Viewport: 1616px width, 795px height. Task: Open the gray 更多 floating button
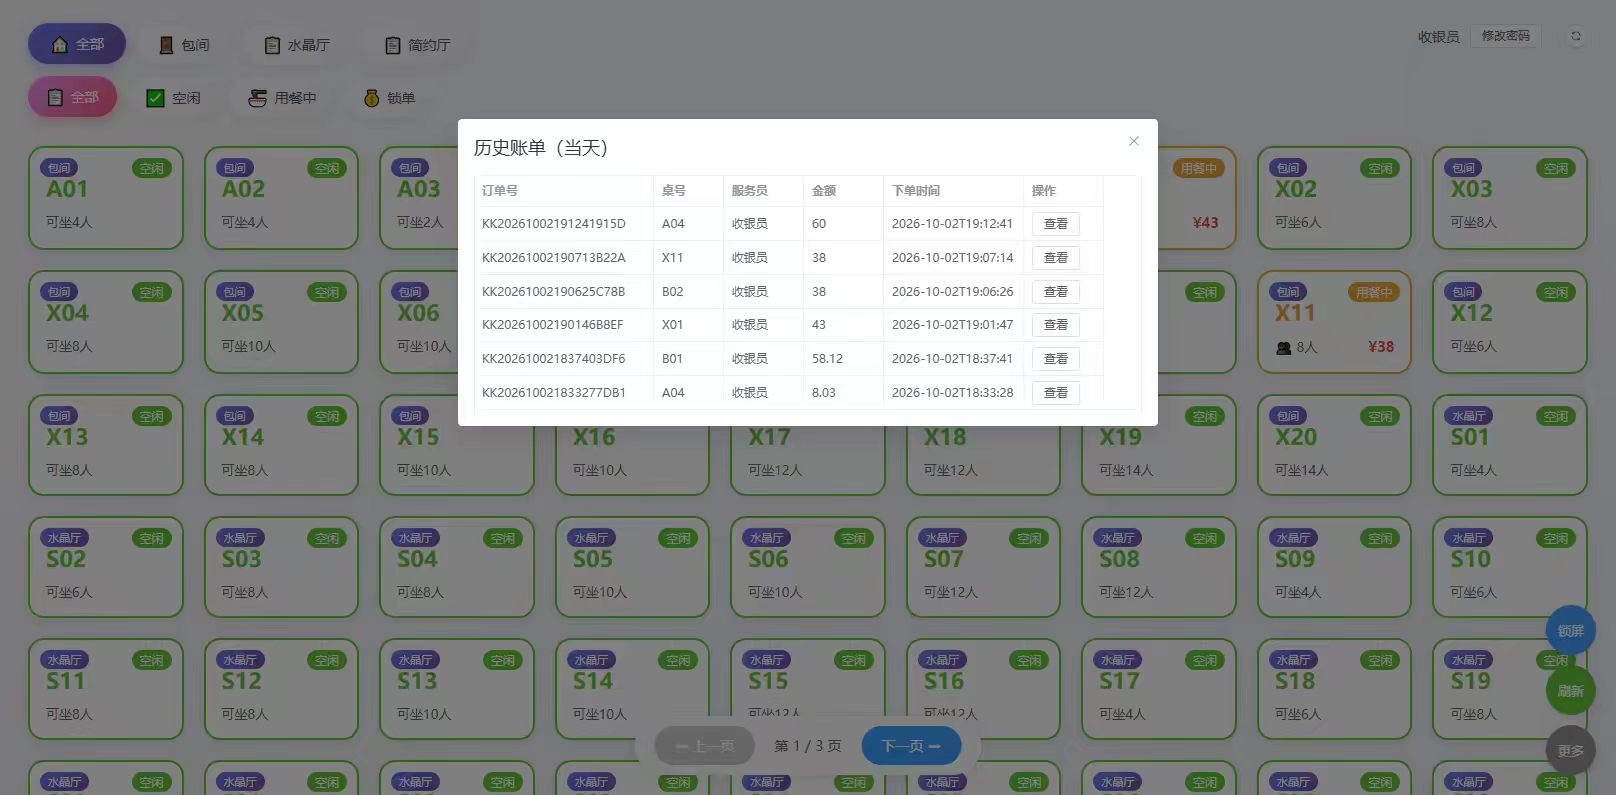point(1570,751)
